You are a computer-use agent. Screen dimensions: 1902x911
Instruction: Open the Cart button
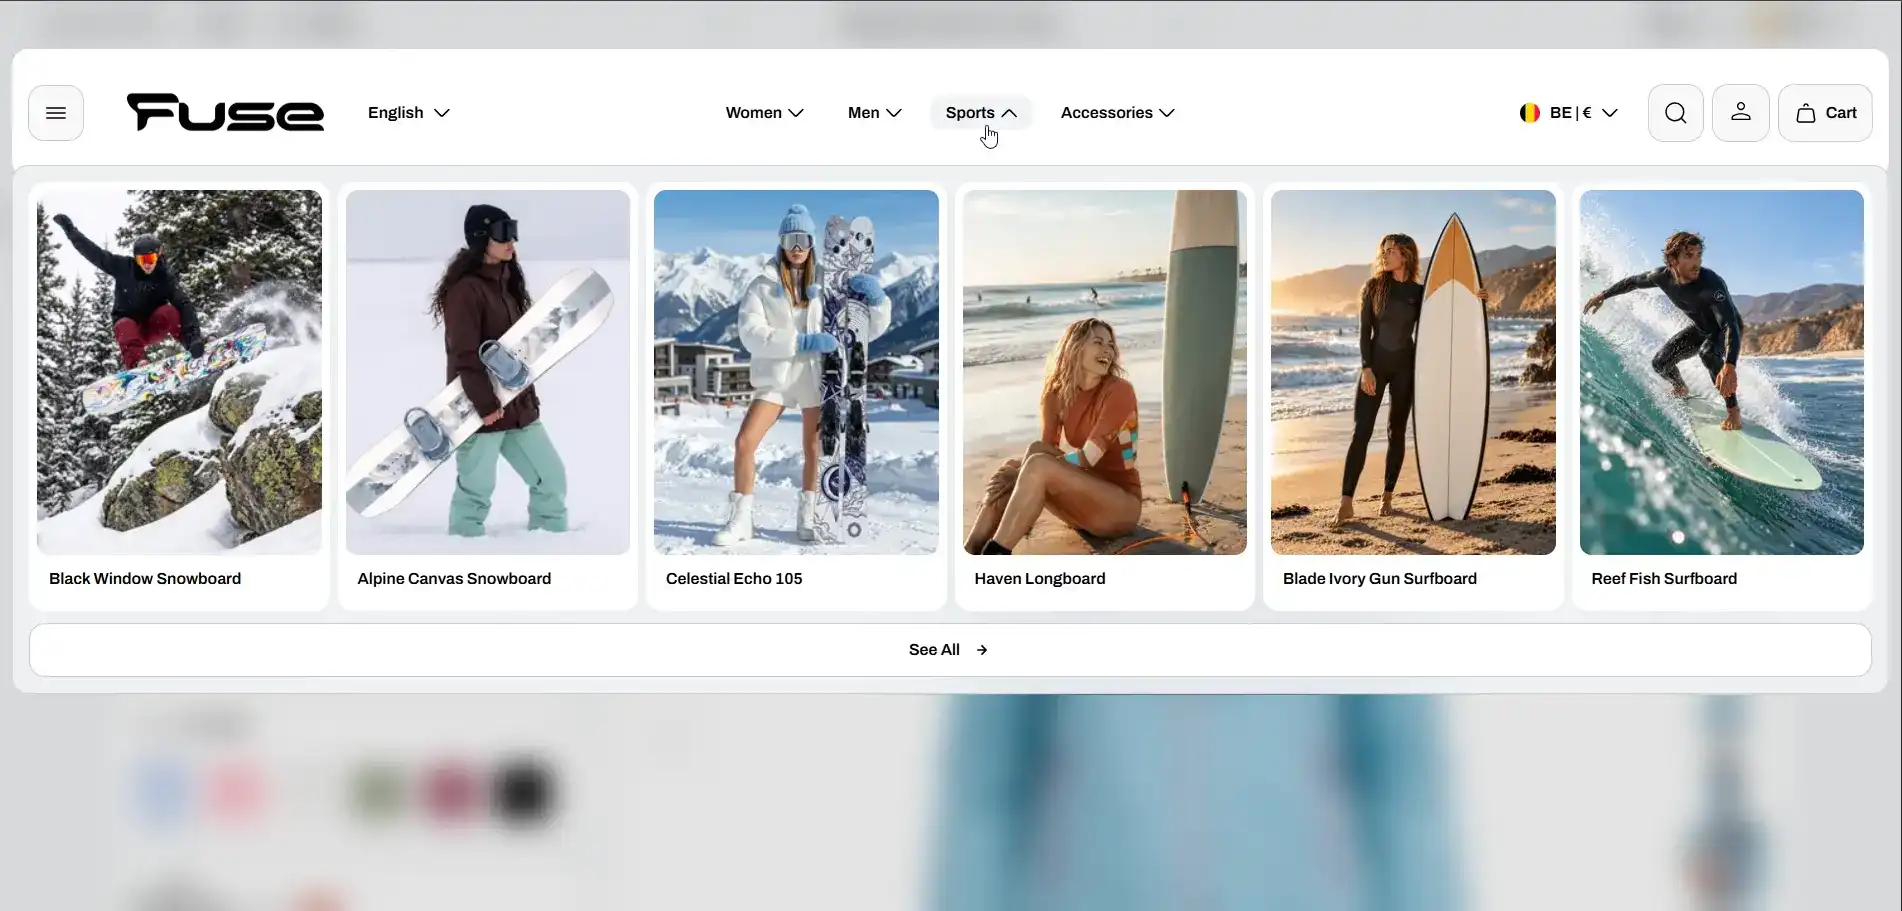1826,113
